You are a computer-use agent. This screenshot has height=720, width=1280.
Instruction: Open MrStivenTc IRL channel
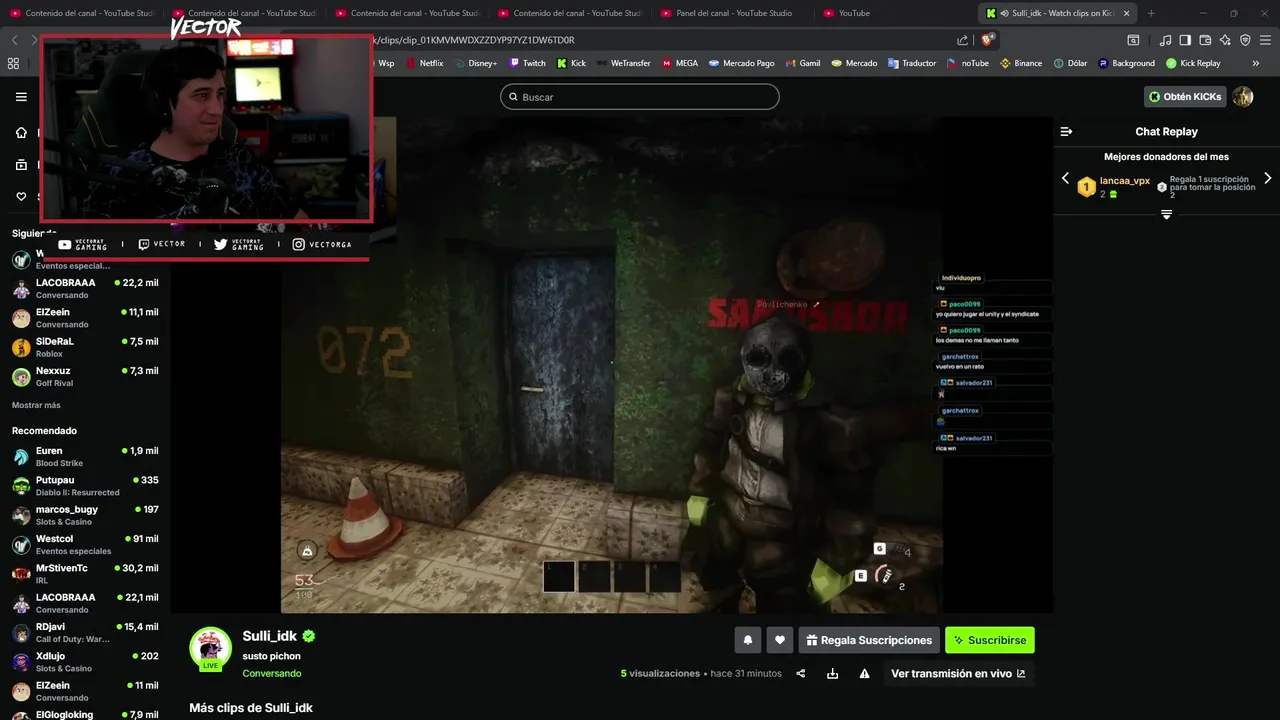point(85,574)
